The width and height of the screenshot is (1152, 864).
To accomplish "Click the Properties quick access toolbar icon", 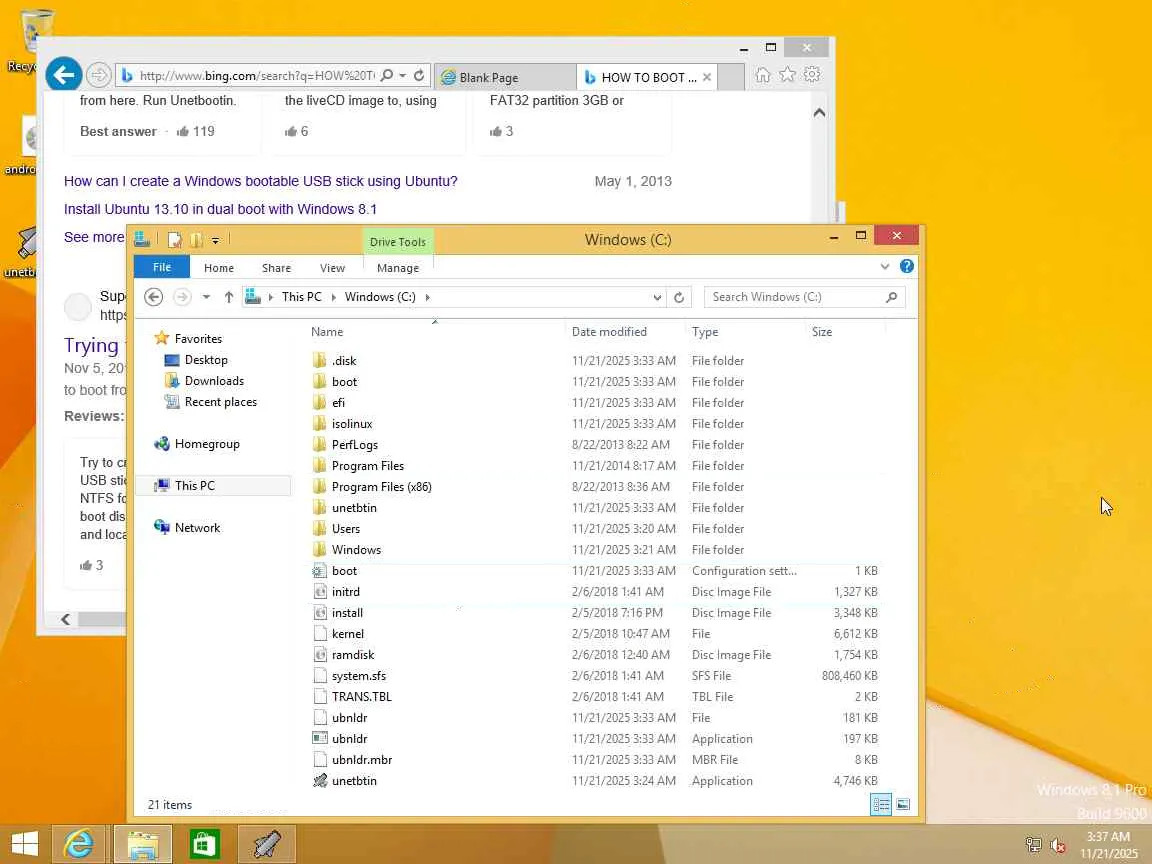I will [x=175, y=240].
